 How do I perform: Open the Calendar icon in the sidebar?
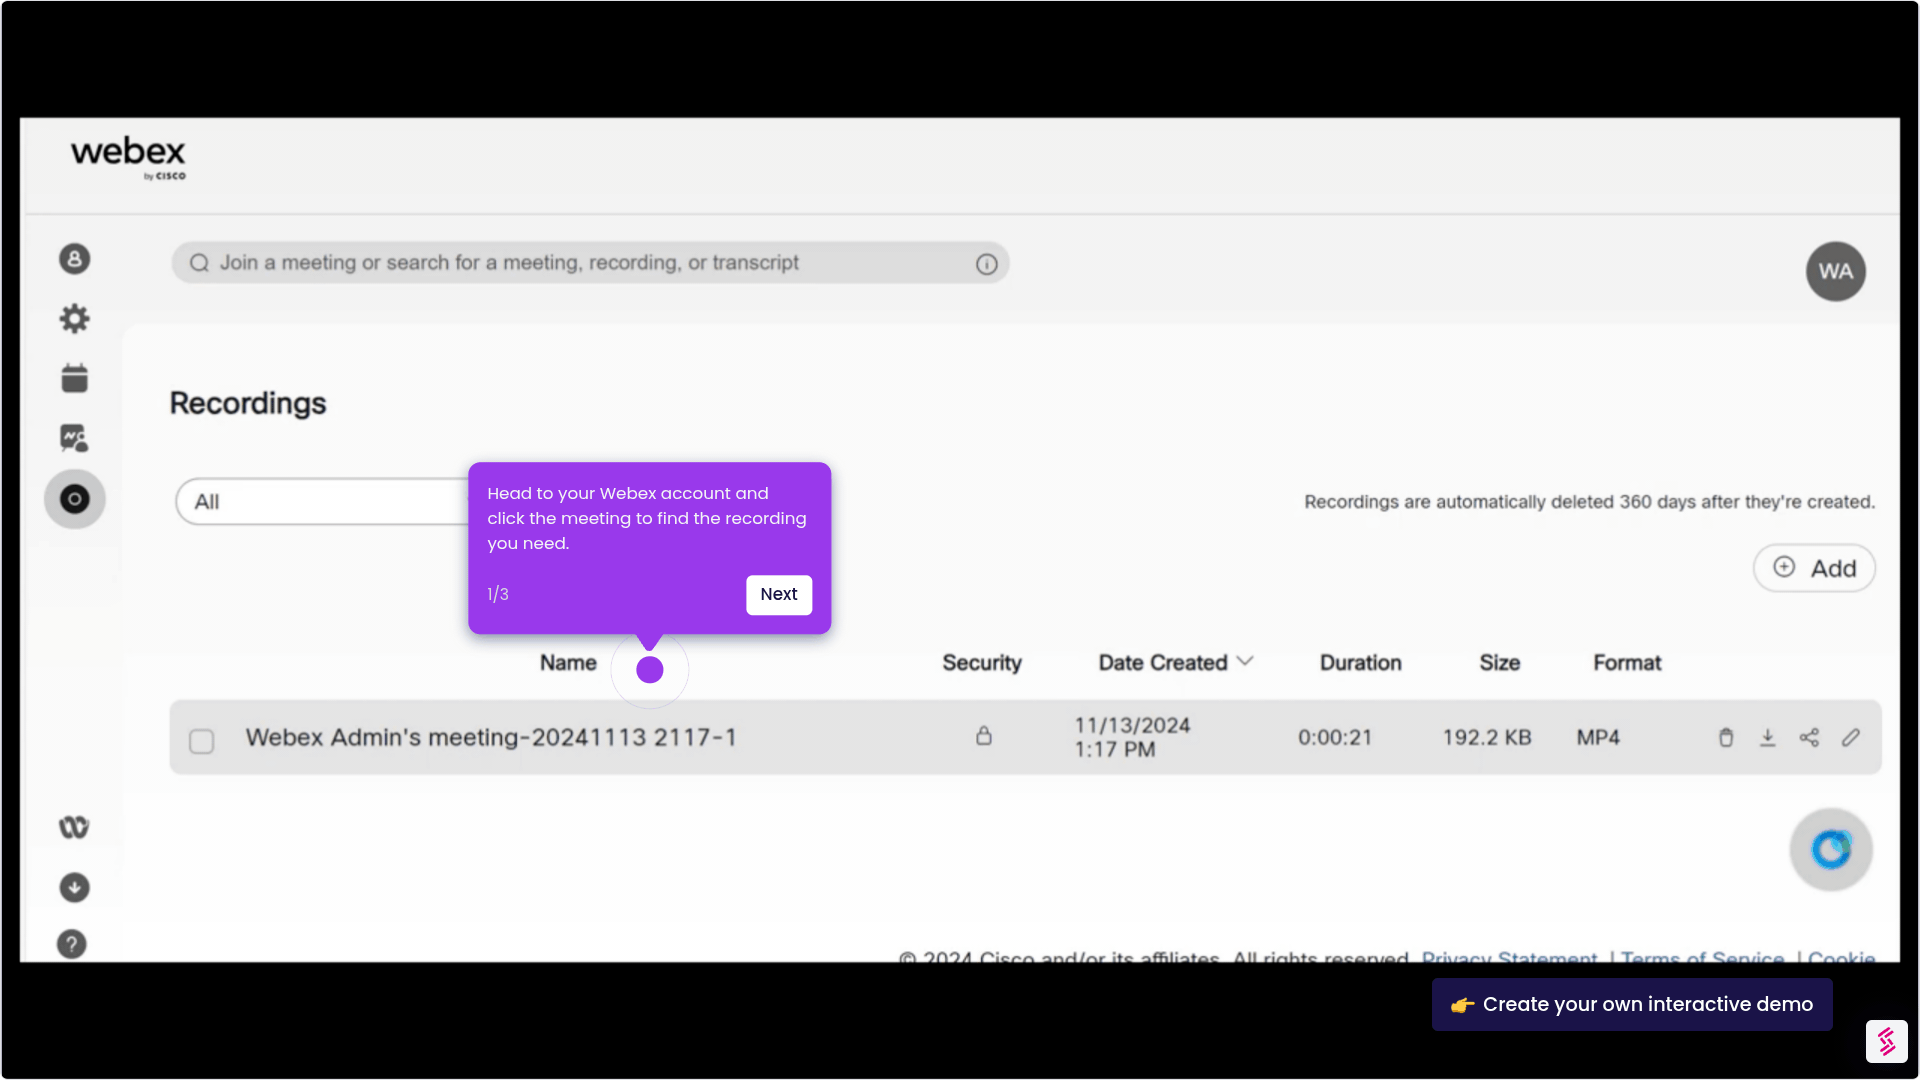74,378
